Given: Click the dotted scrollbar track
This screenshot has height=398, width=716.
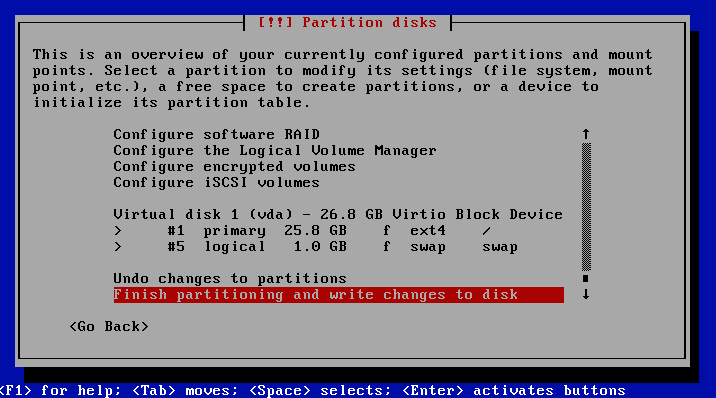Looking at the screenshot, I should [x=586, y=207].
